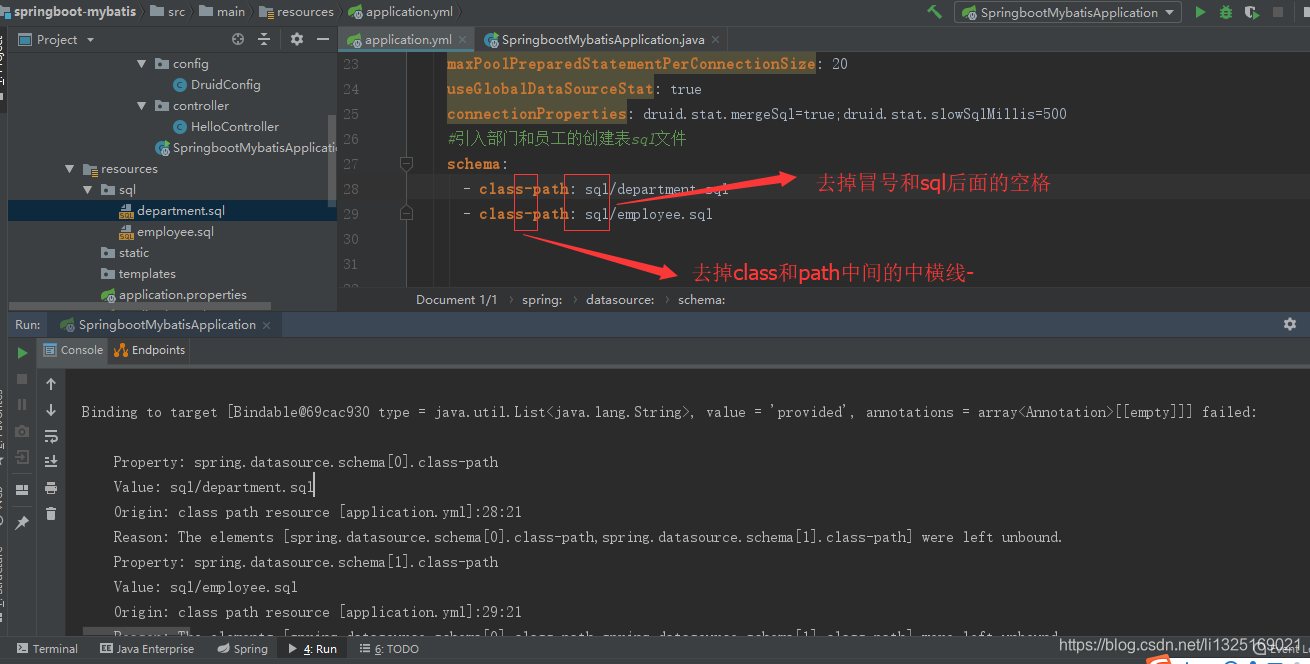
Task: Click exit icon in Run panel sidebar
Action: point(22,457)
